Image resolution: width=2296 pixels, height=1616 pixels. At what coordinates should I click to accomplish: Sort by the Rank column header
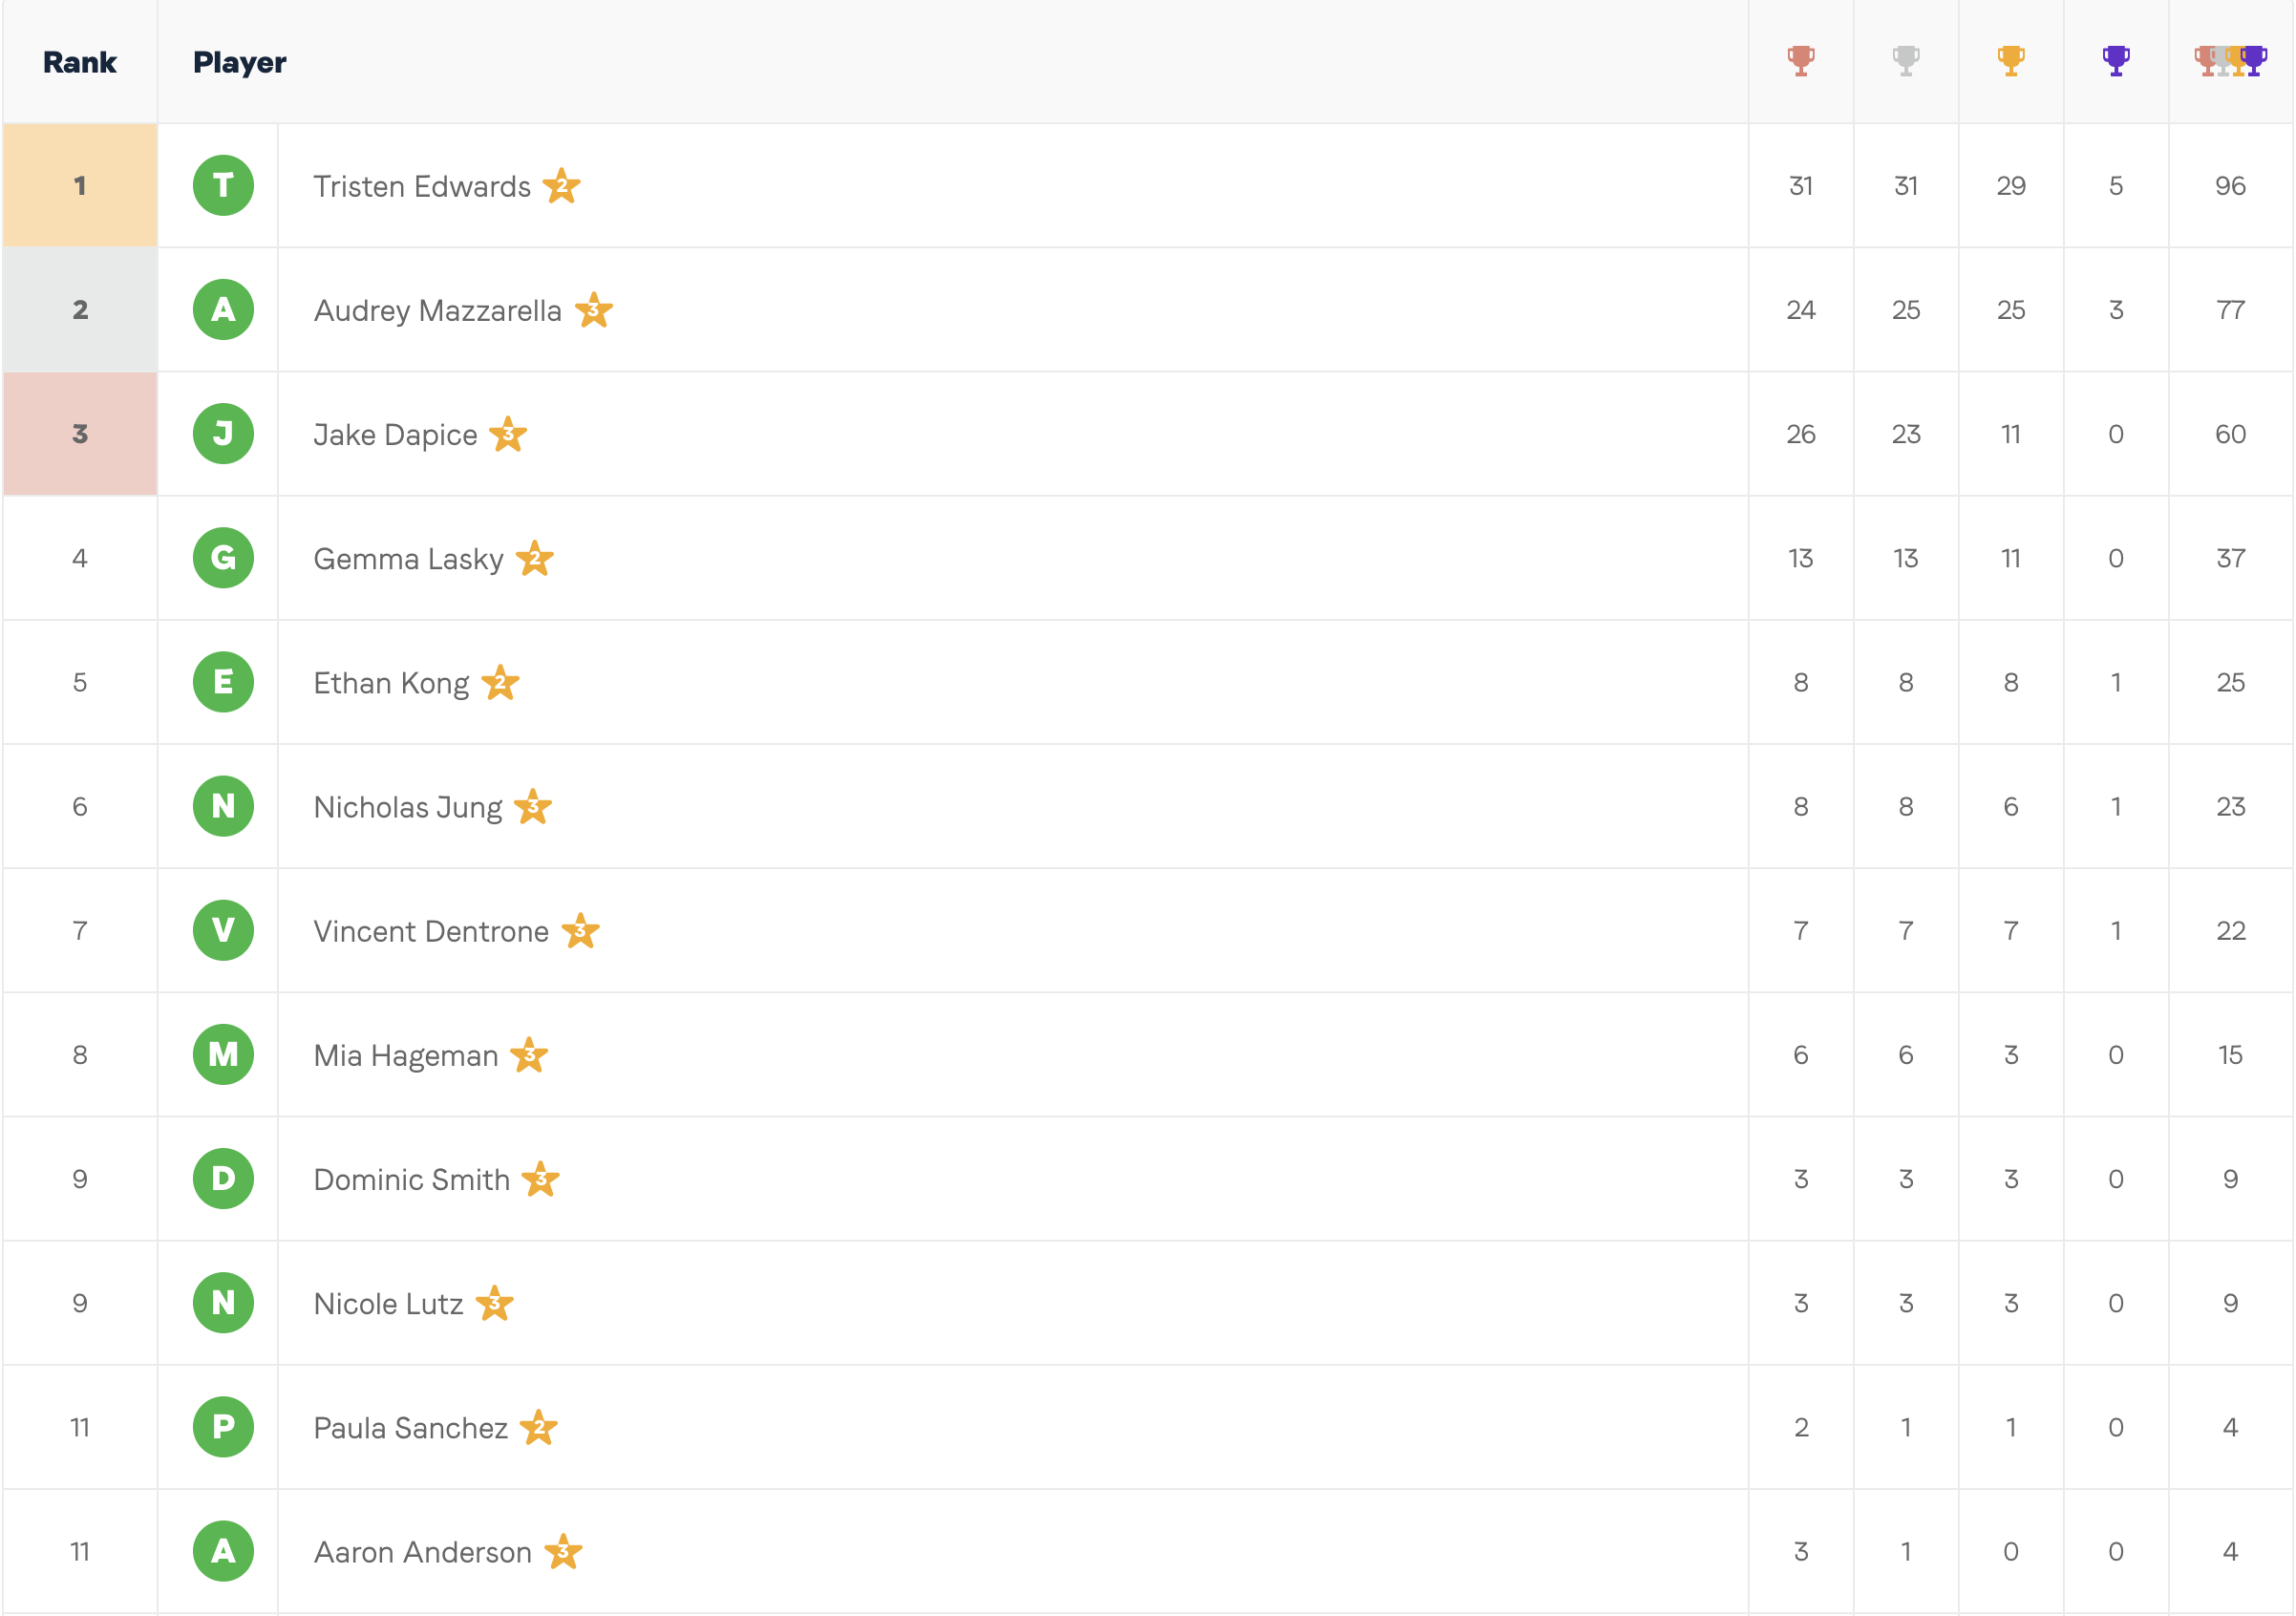click(80, 62)
